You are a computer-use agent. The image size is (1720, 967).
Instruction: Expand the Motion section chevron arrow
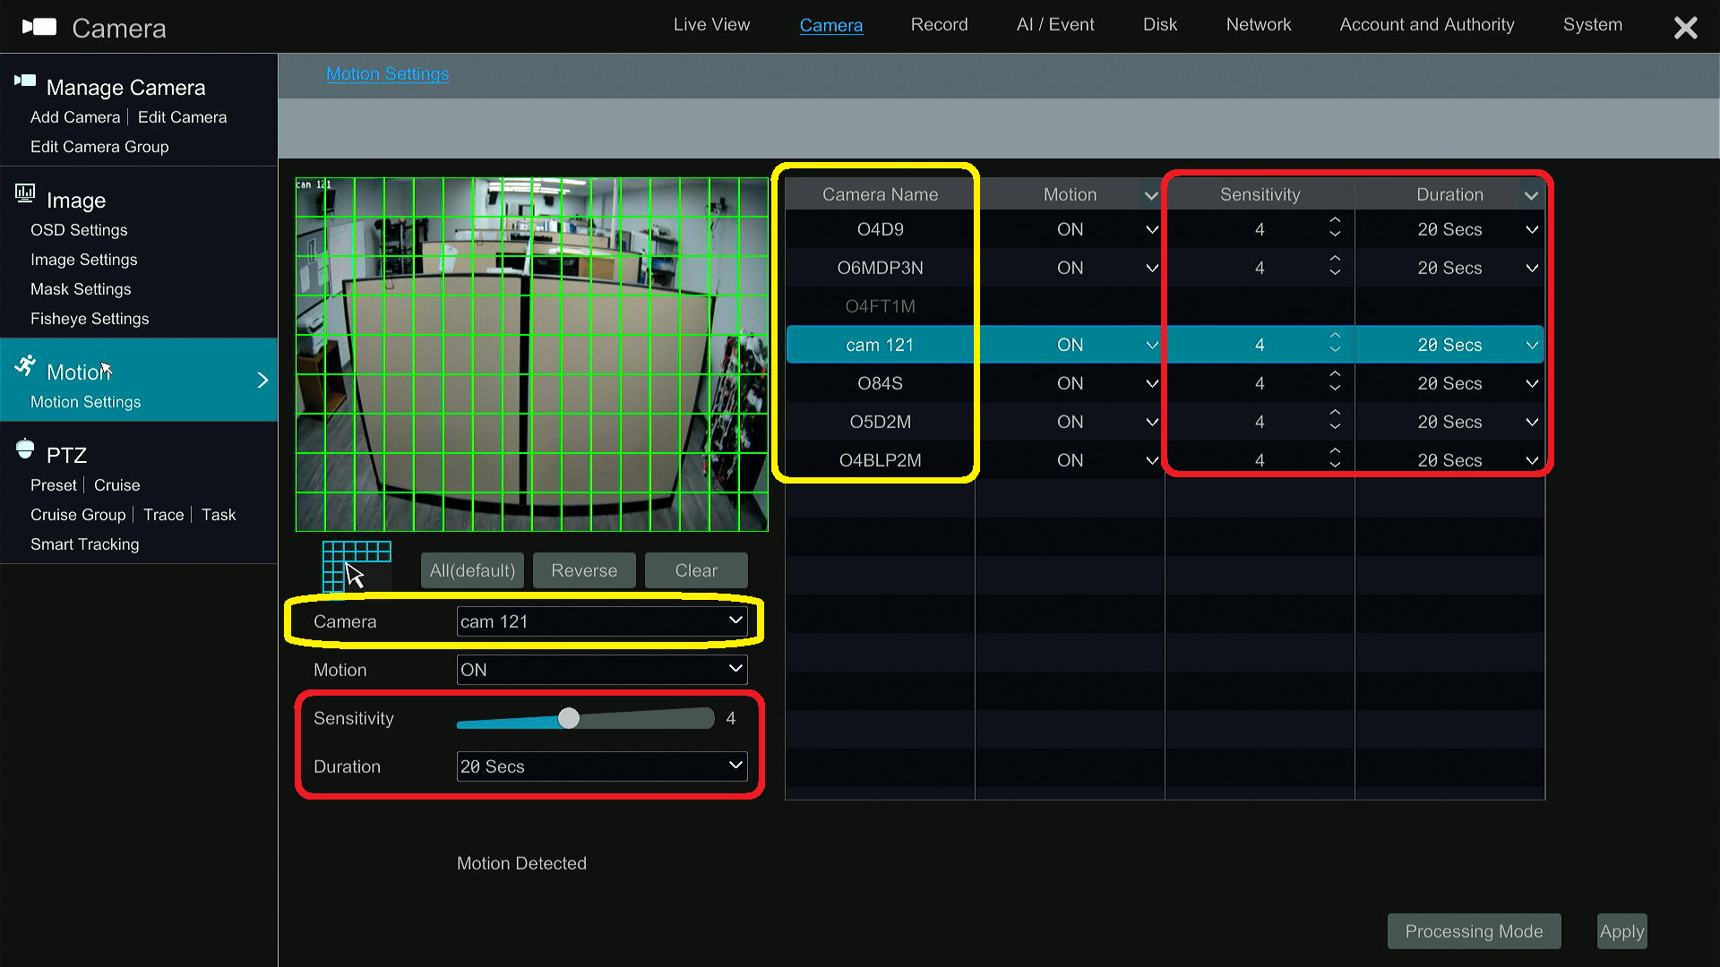pyautogui.click(x=262, y=381)
